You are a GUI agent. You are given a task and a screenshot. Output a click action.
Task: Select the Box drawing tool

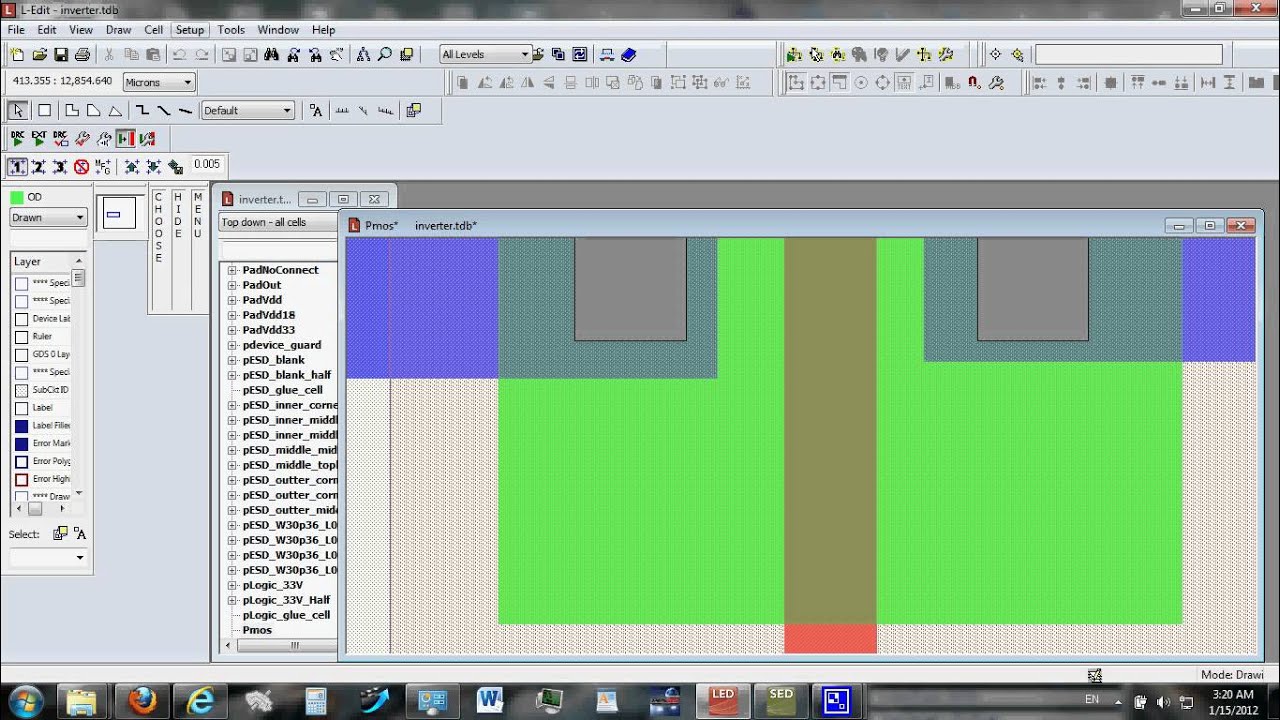pos(44,110)
